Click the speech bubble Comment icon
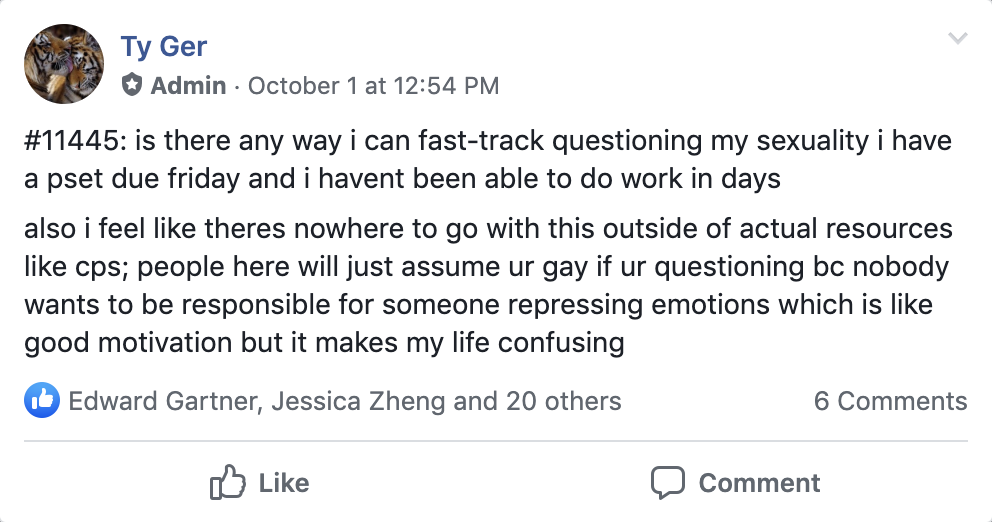 667,483
